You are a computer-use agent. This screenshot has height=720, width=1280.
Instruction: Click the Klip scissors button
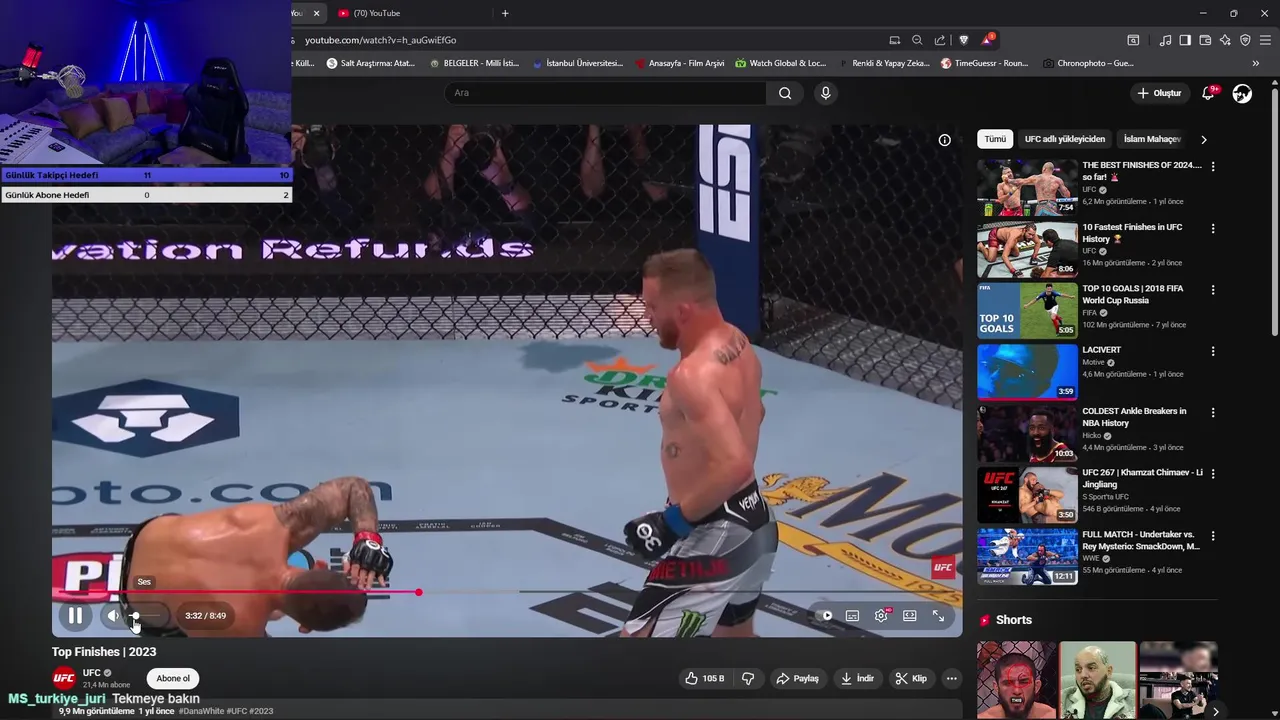pyautogui.click(x=911, y=678)
